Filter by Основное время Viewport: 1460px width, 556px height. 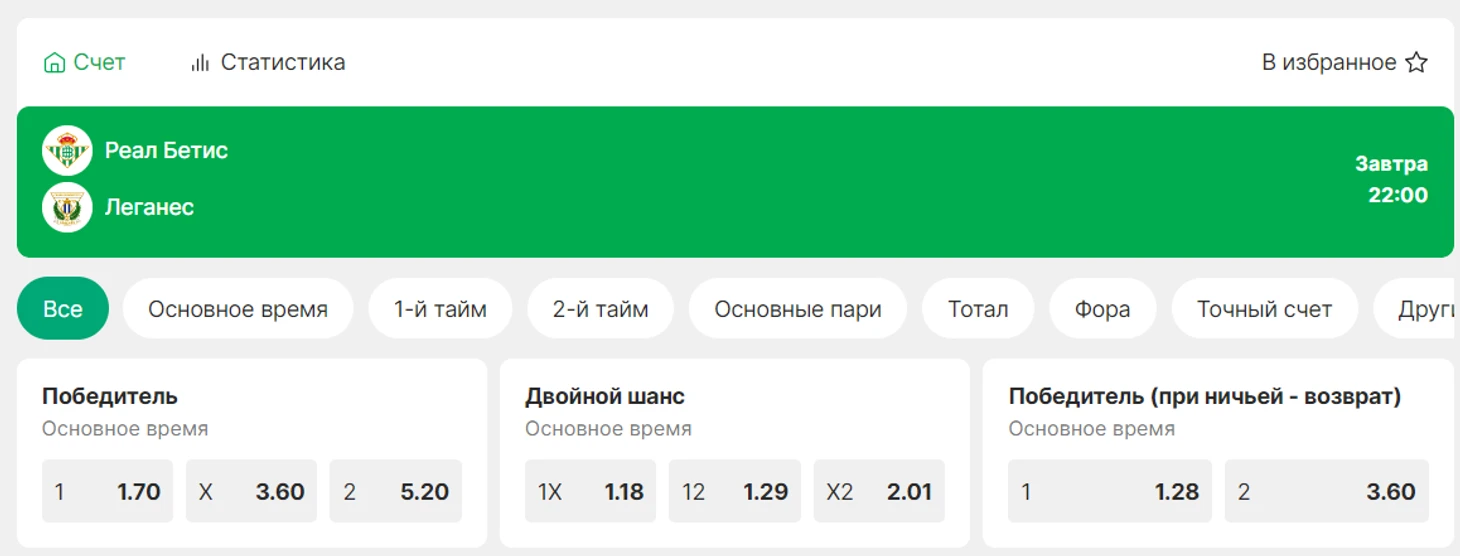coord(238,309)
